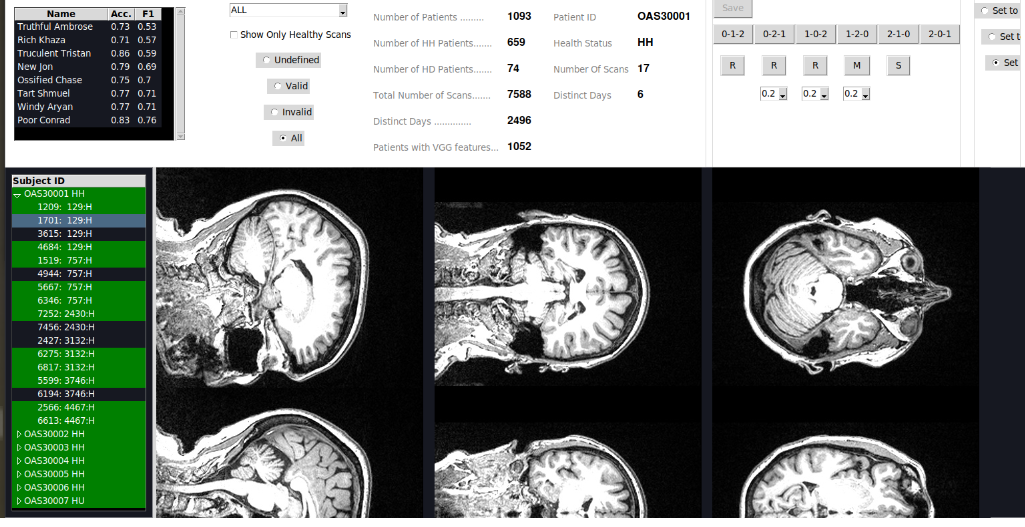This screenshot has width=1025, height=527.
Task: Select scan row 6275: 3132:H
Action: 78,354
